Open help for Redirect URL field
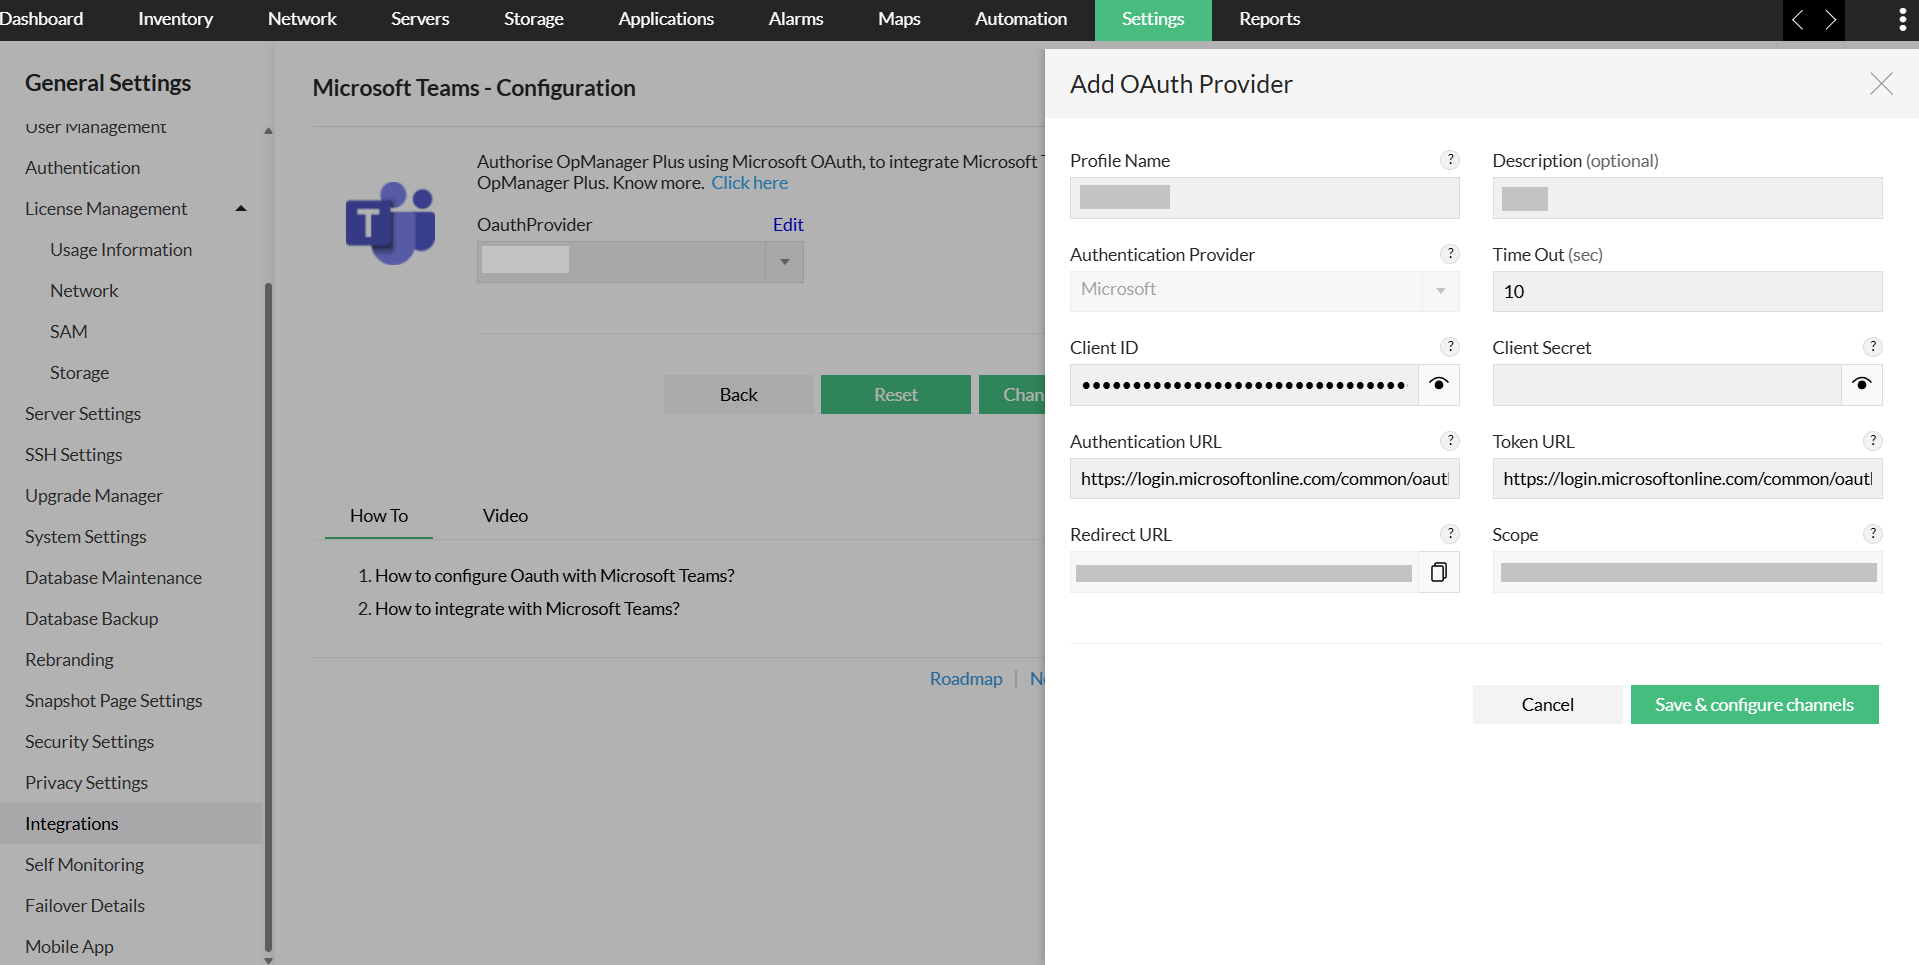This screenshot has height=965, width=1919. pyautogui.click(x=1450, y=534)
